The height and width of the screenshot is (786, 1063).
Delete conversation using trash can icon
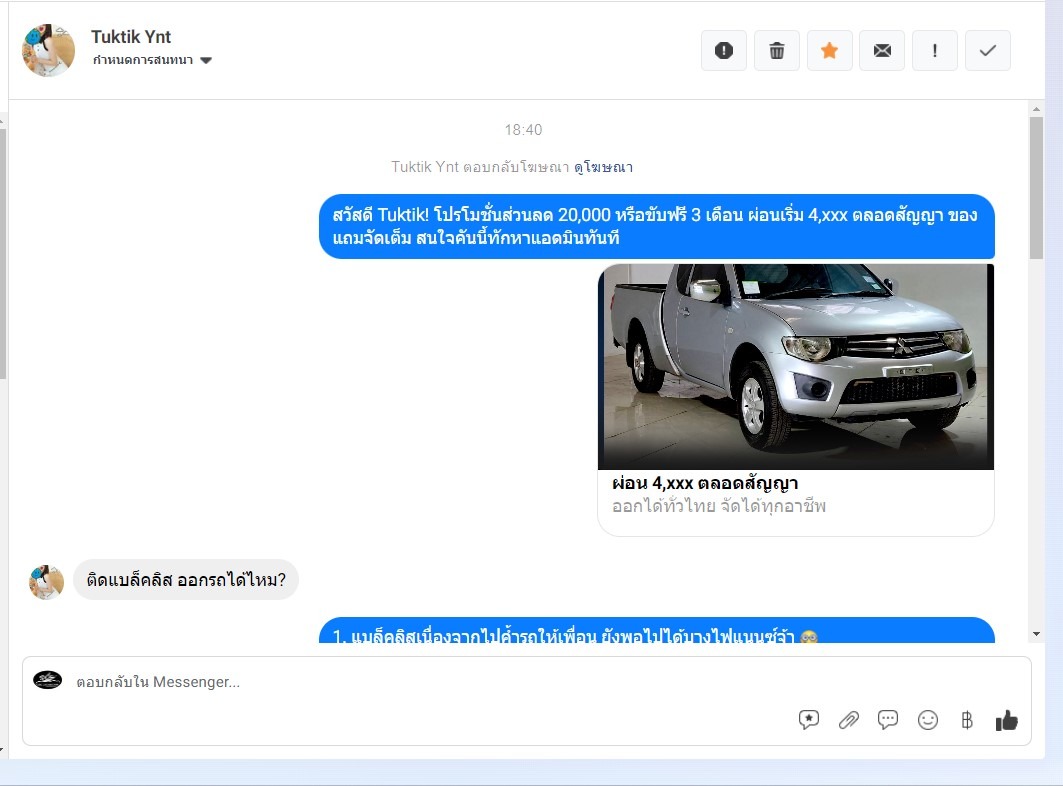click(x=777, y=51)
